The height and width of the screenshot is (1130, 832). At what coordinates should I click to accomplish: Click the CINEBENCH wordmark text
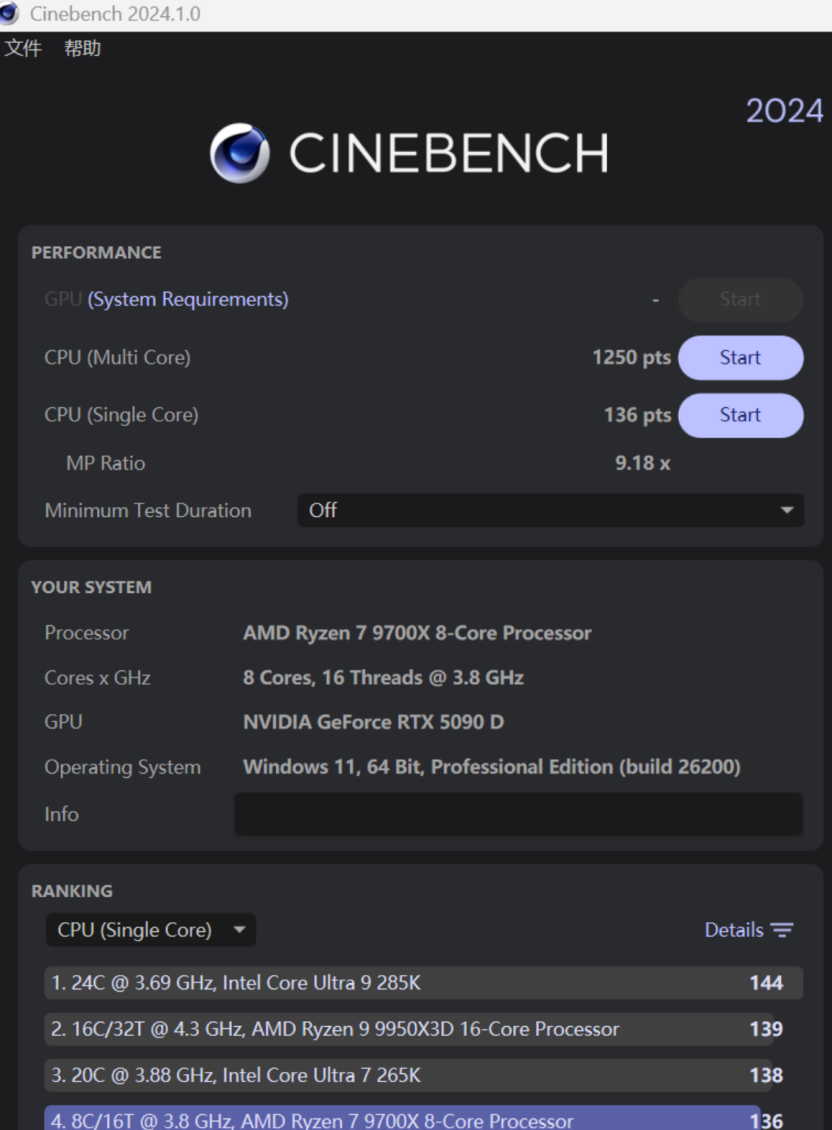coord(448,153)
